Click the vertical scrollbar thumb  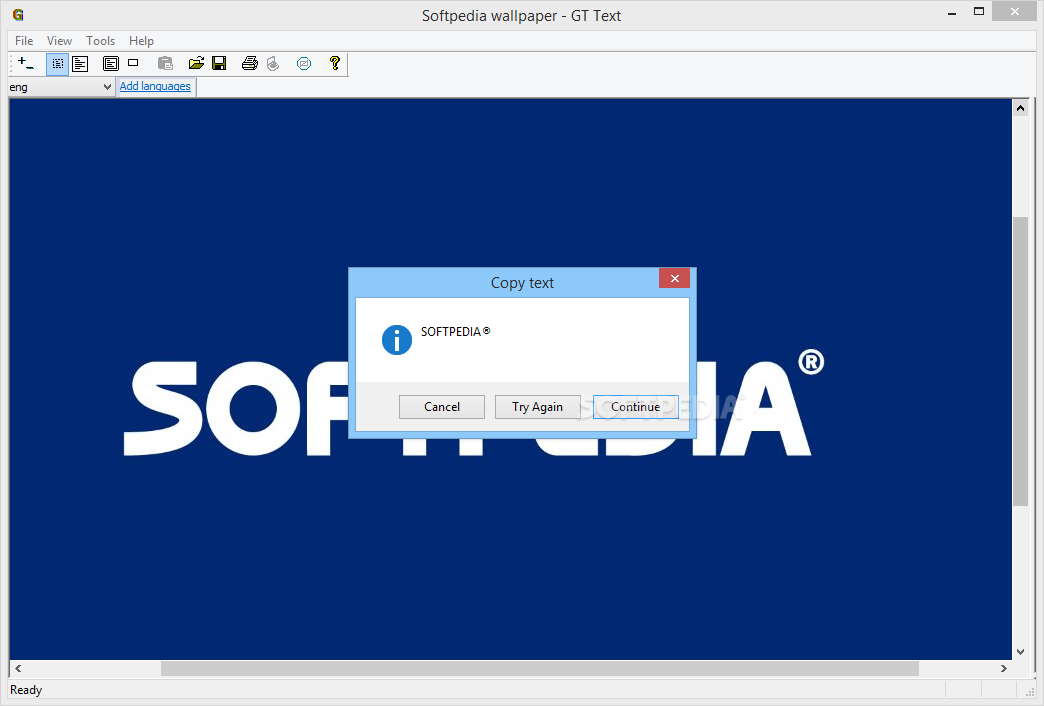1021,361
